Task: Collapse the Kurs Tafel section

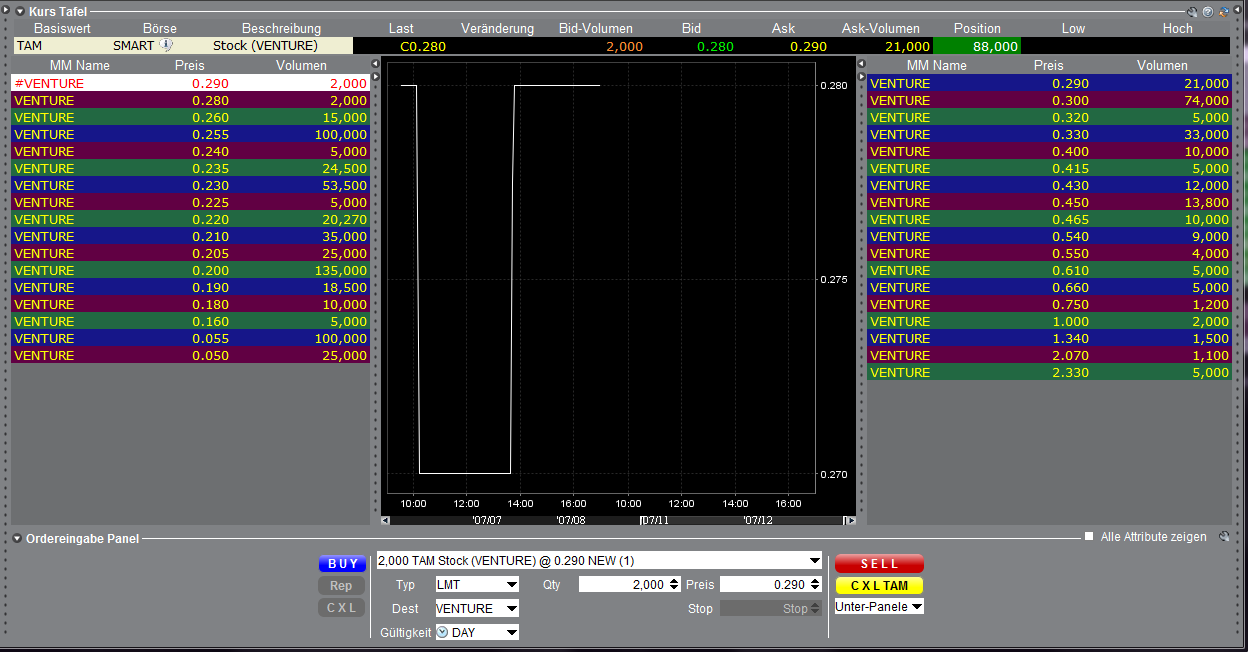Action: [x=19, y=11]
